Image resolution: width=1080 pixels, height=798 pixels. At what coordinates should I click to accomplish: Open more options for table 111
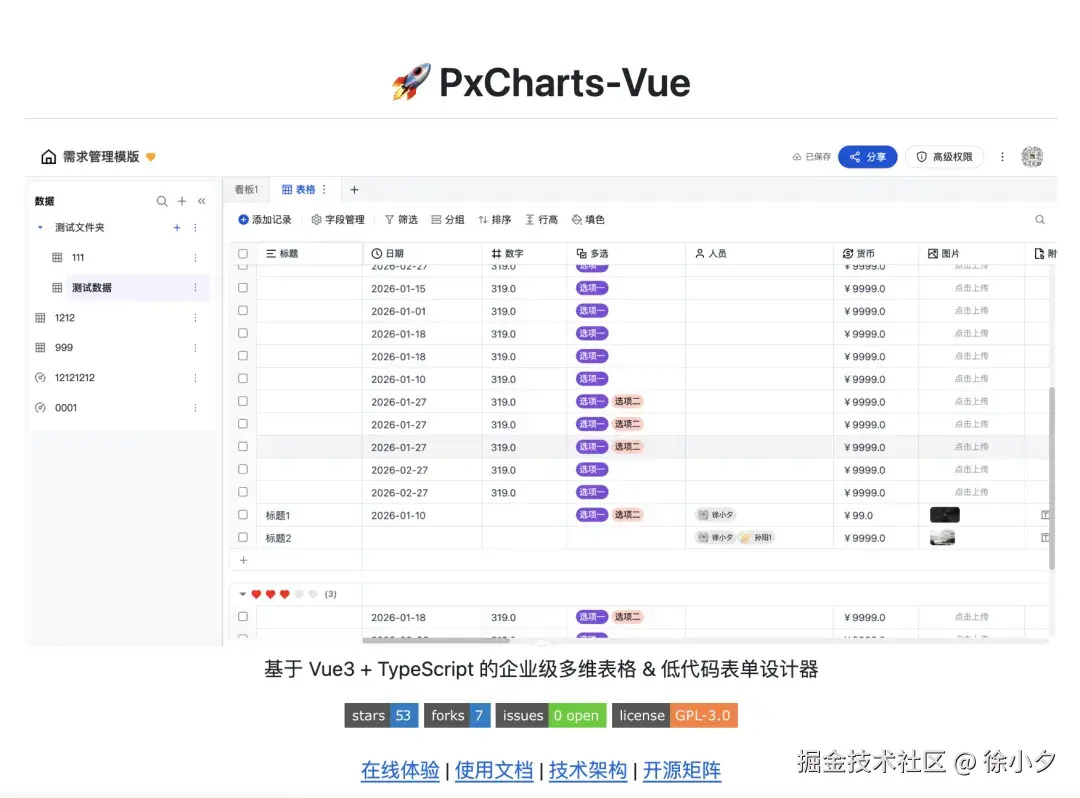196,258
